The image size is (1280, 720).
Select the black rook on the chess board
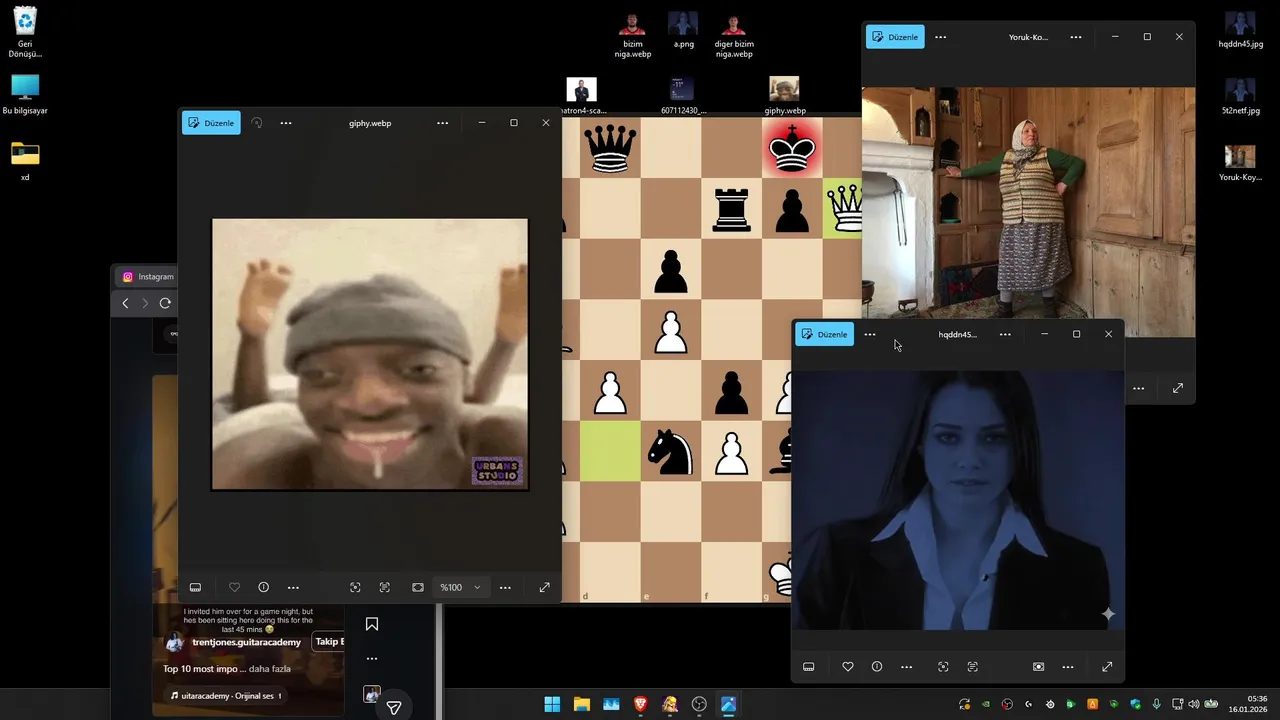732,209
